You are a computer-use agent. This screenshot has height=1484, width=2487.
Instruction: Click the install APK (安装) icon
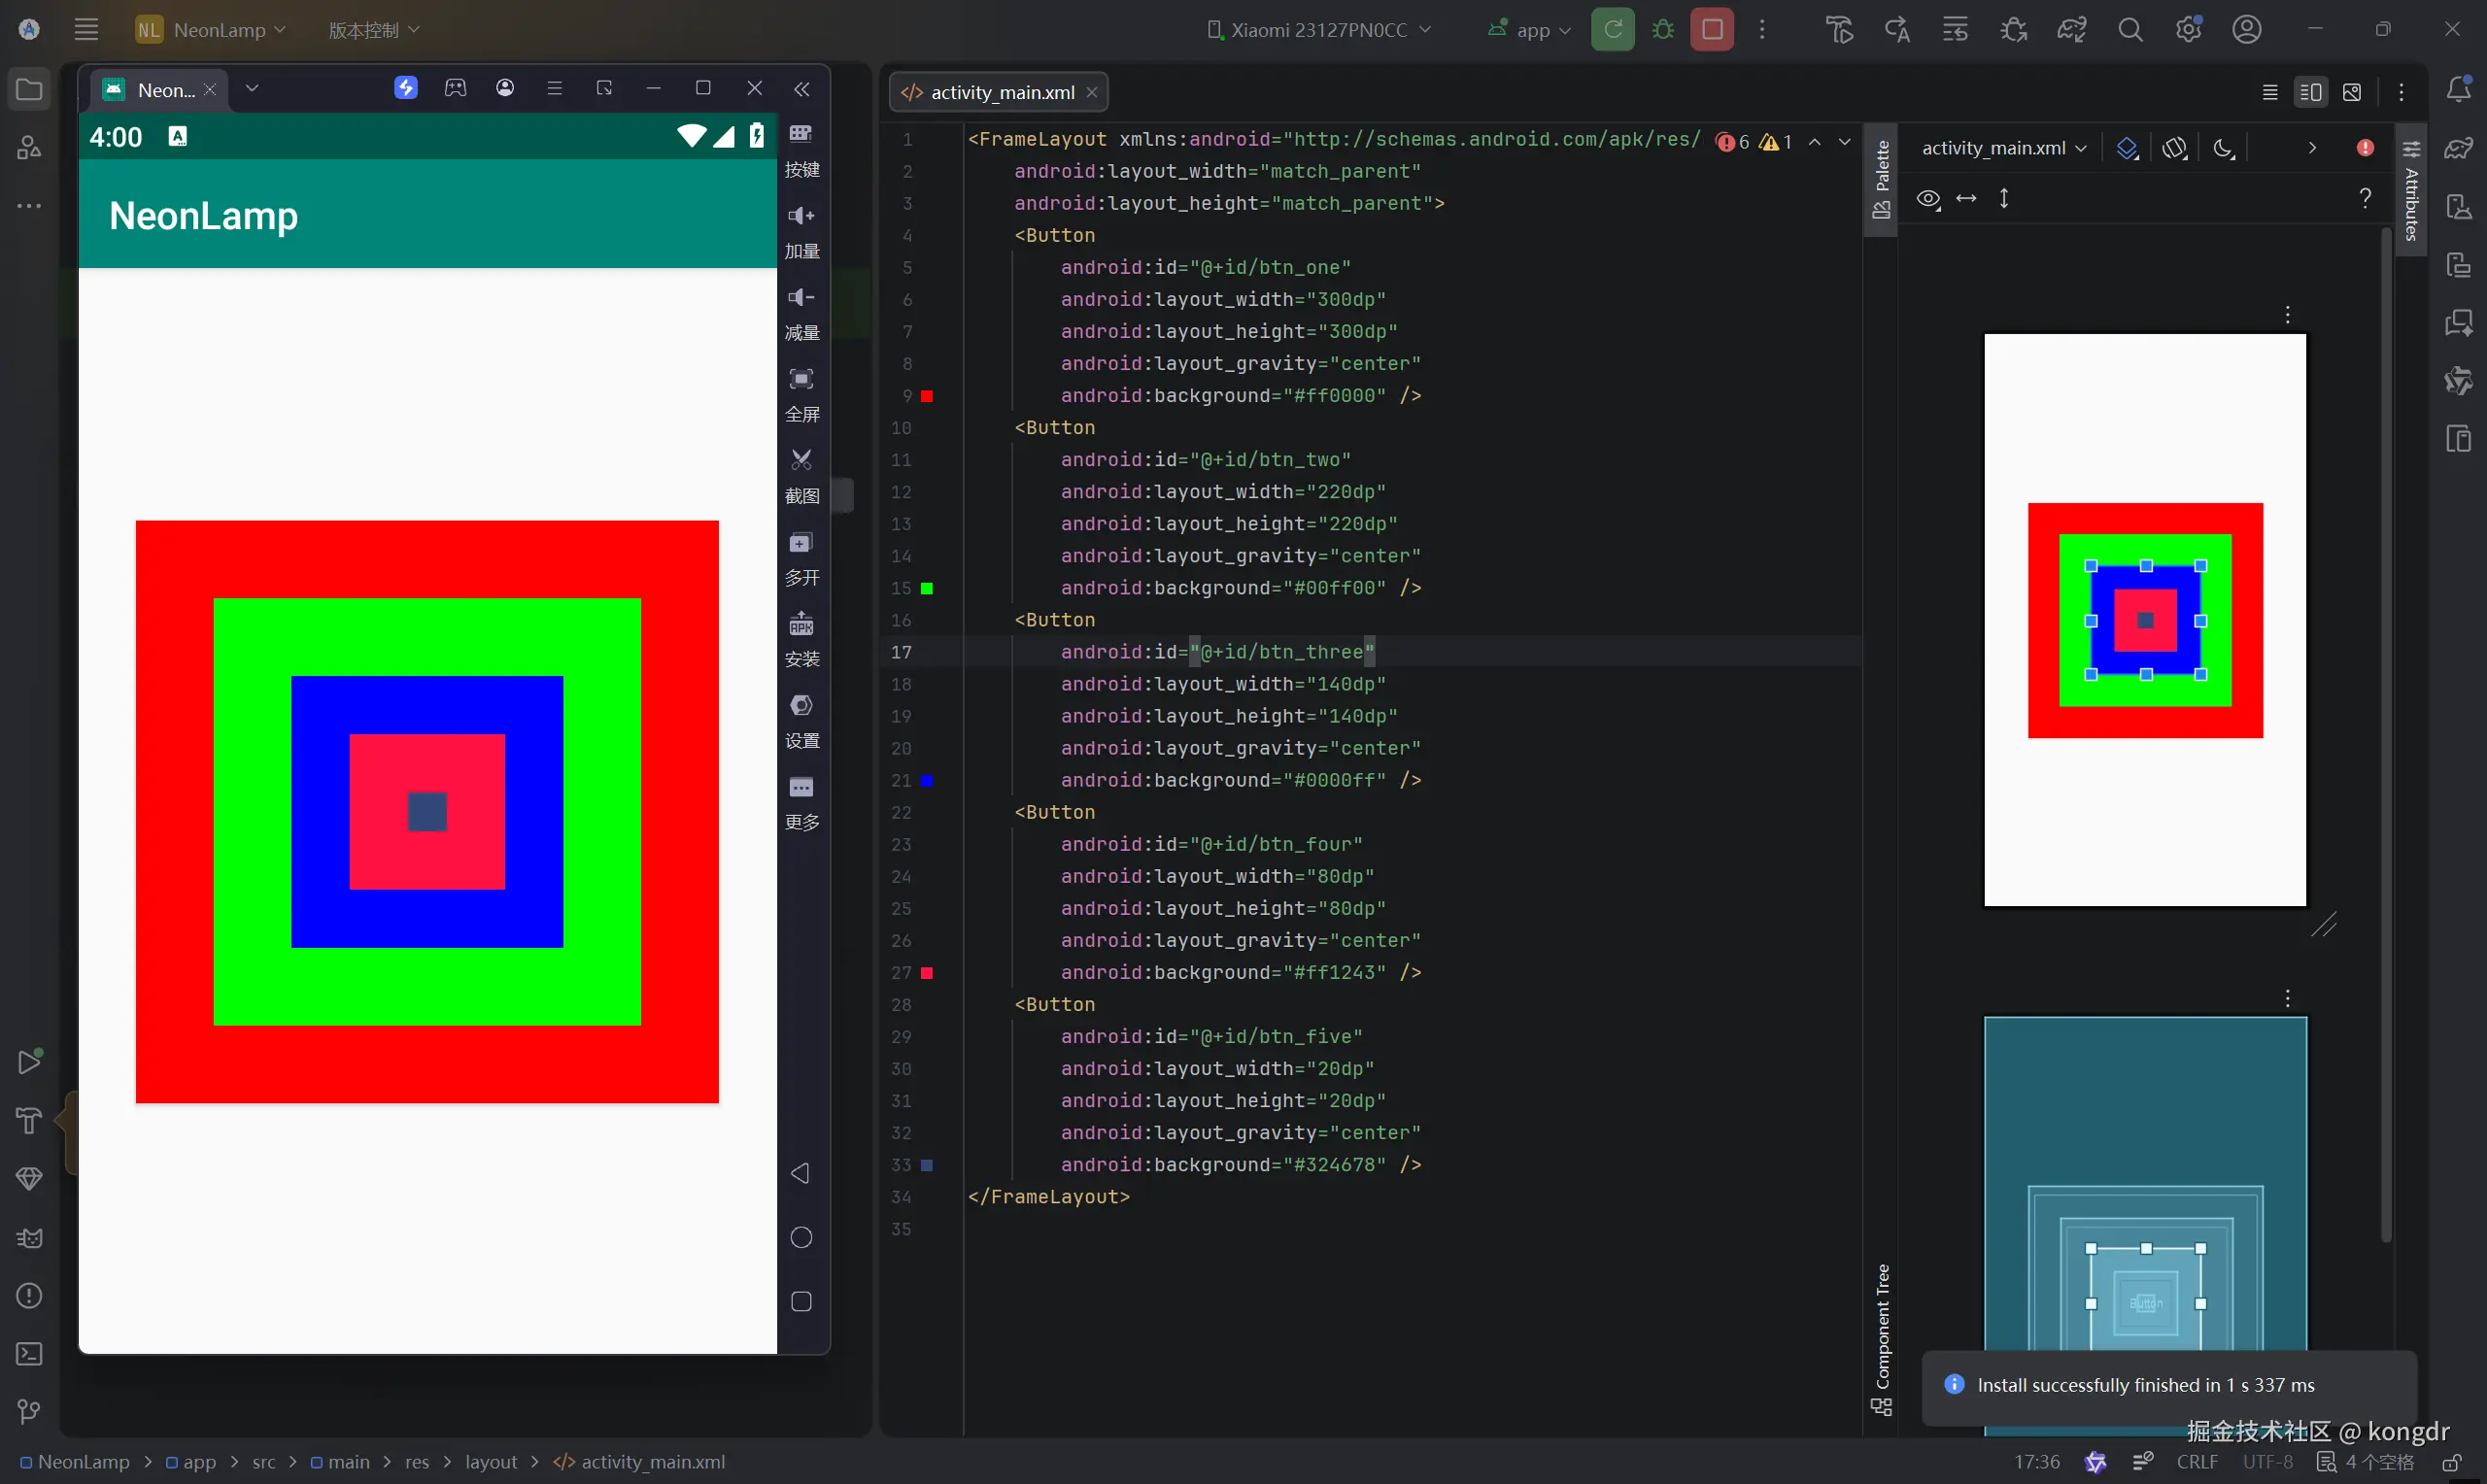[x=801, y=624]
